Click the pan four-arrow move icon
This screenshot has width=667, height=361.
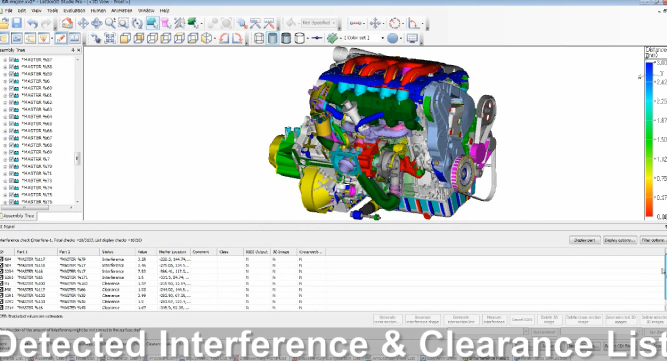(x=83, y=23)
